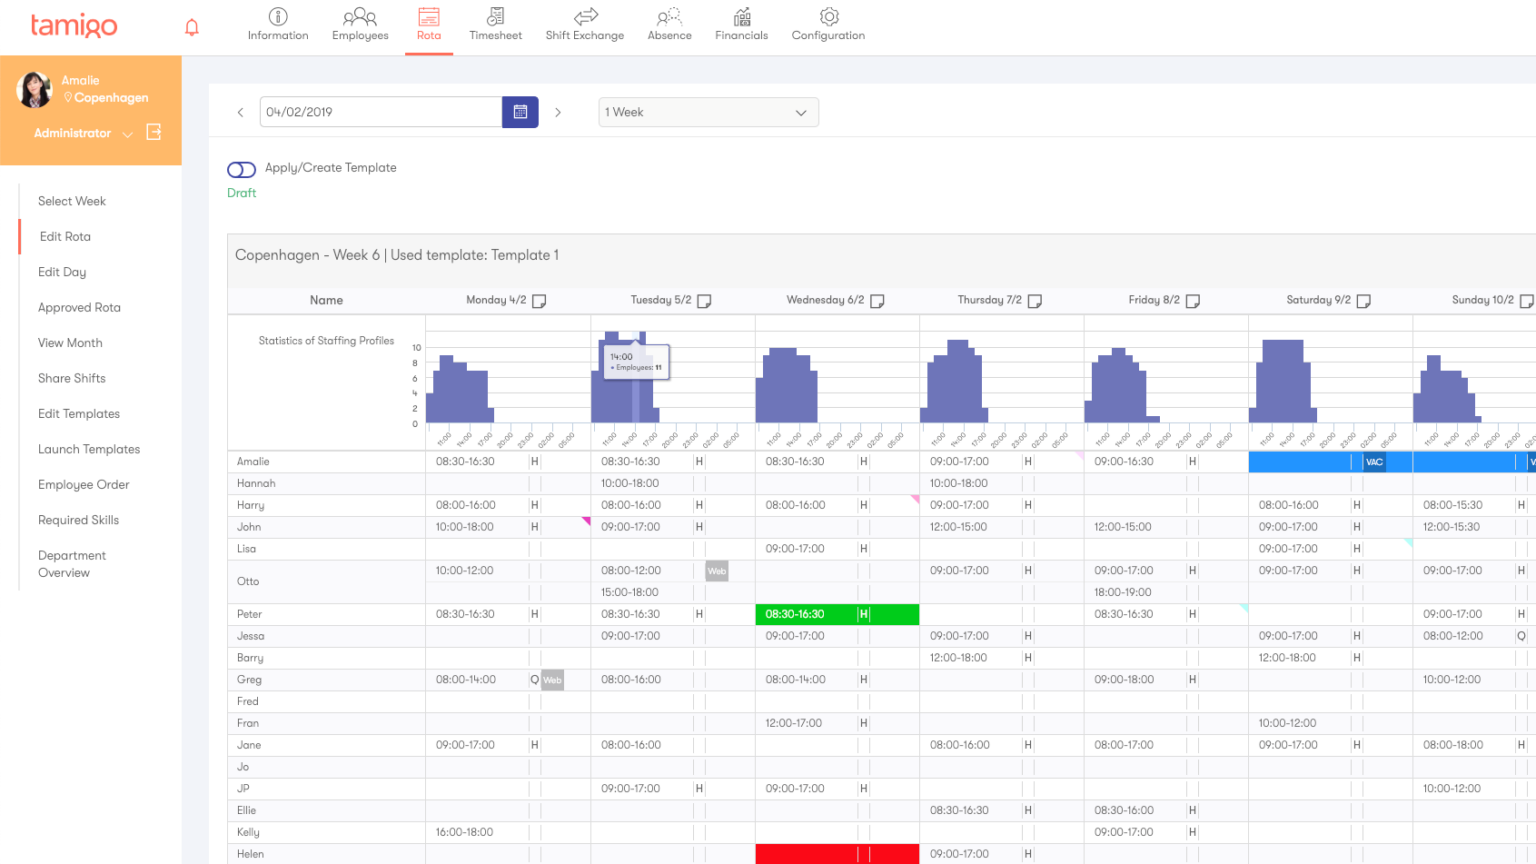View the Employees section

click(359, 24)
